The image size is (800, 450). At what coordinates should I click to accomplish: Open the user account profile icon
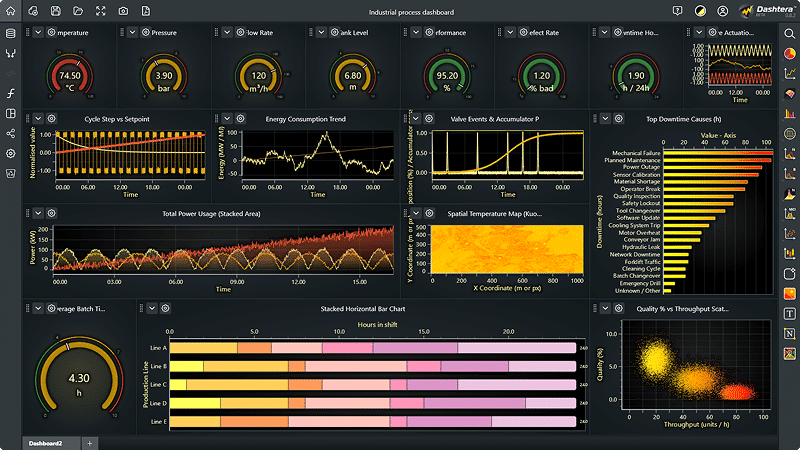pos(723,11)
